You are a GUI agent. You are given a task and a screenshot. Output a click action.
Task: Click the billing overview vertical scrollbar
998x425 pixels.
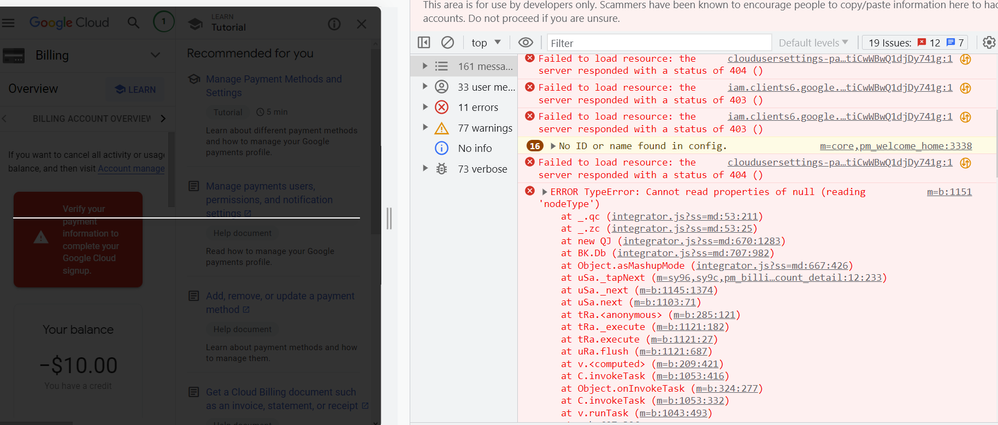click(x=171, y=169)
